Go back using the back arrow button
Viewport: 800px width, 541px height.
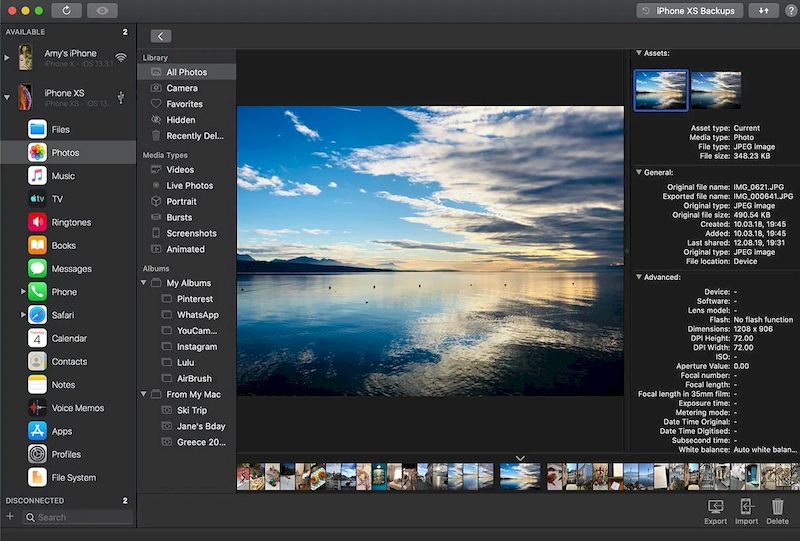pos(161,36)
